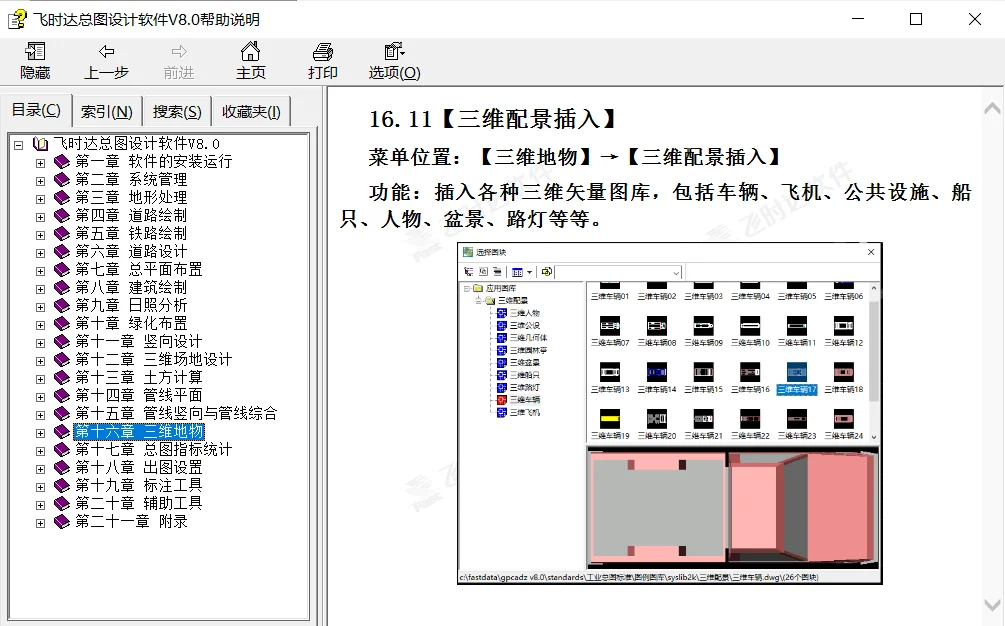Open the block name combo box dropdown
Viewport: 1005px width, 626px height.
677,272
